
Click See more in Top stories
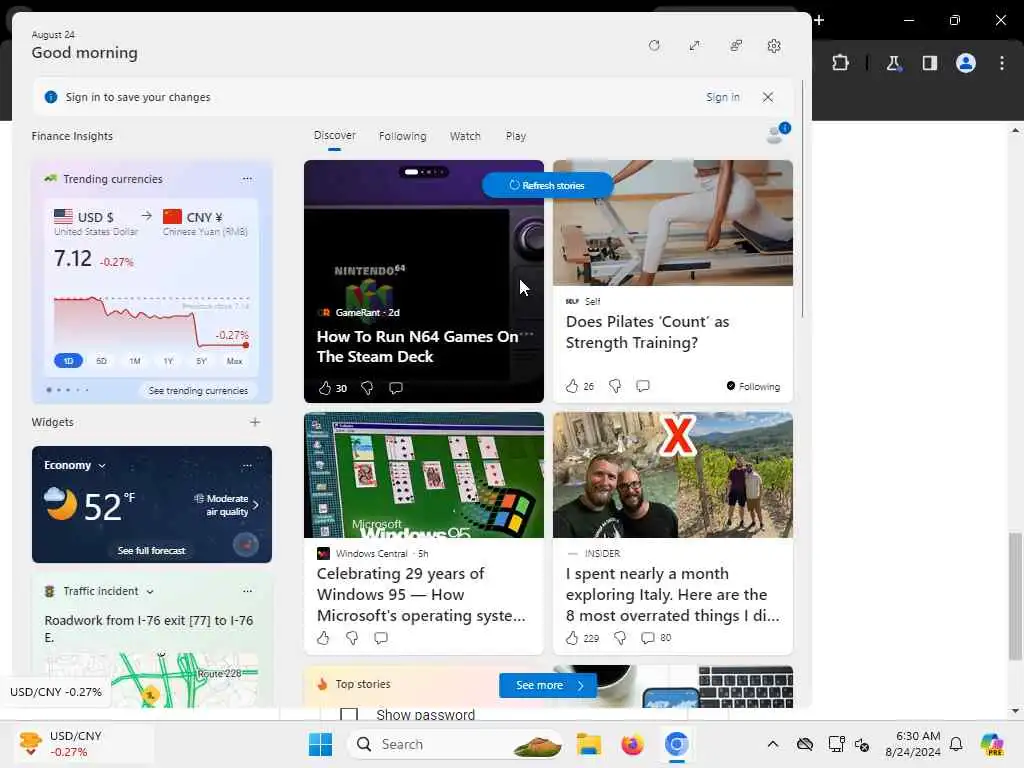548,685
